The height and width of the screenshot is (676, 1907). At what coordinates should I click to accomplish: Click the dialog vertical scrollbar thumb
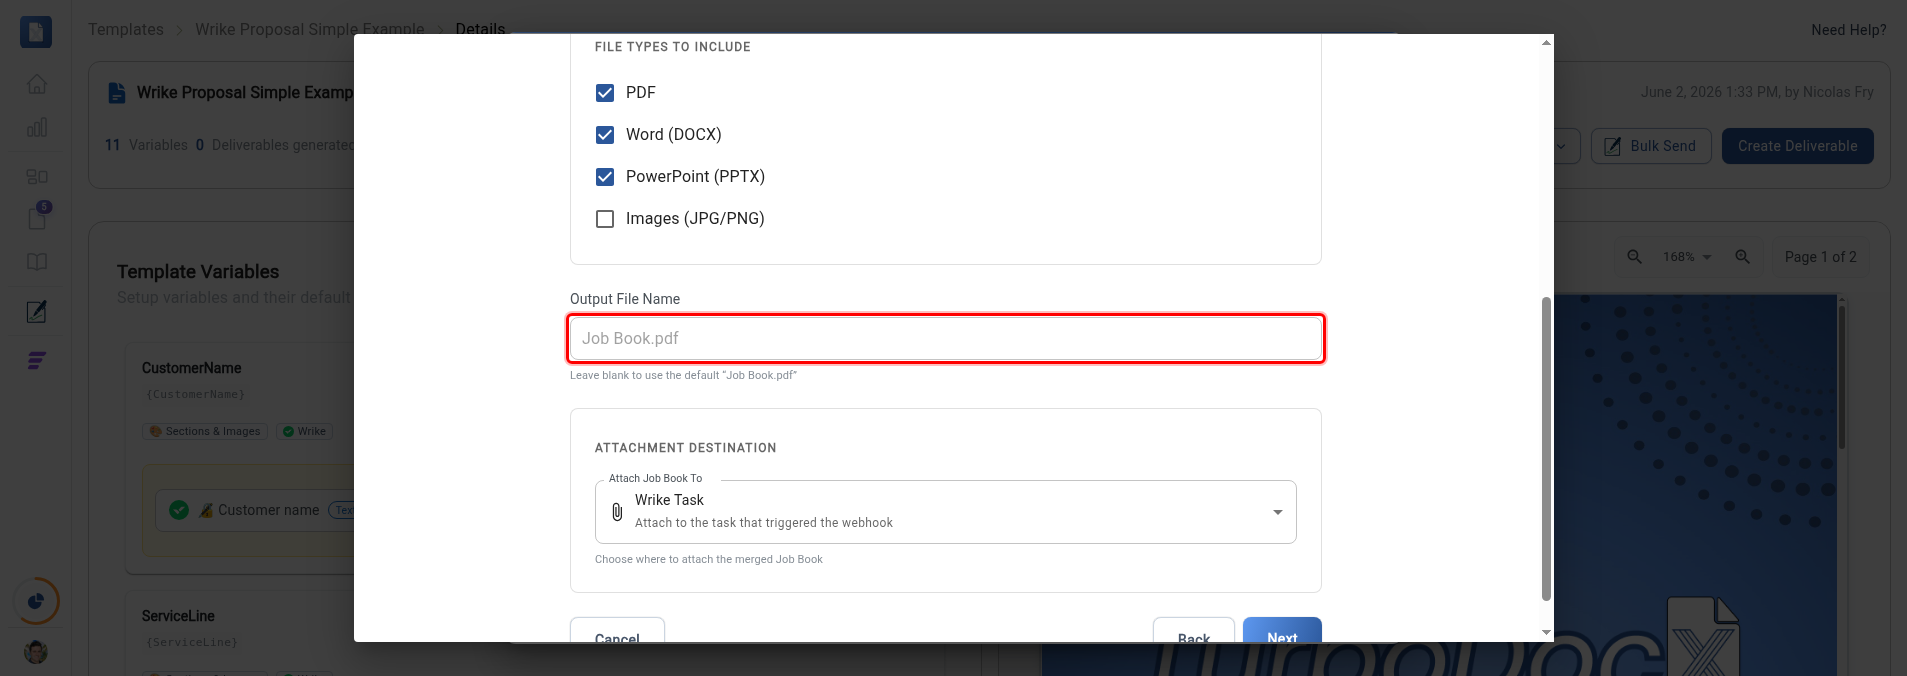coord(1546,448)
